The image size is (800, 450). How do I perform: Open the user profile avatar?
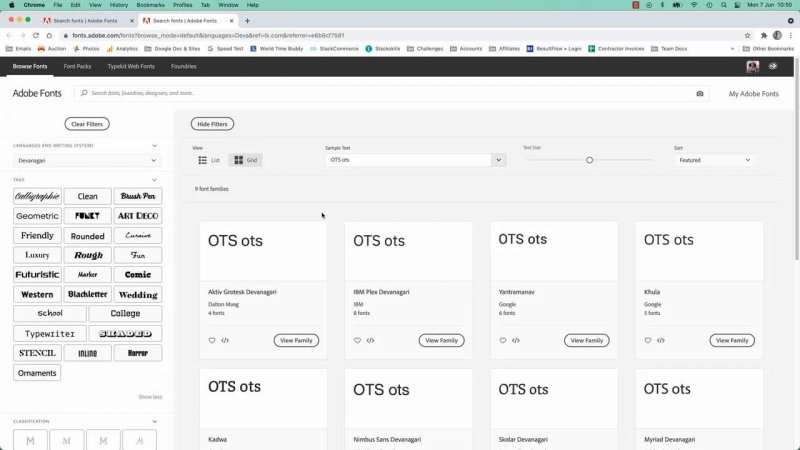coord(753,66)
